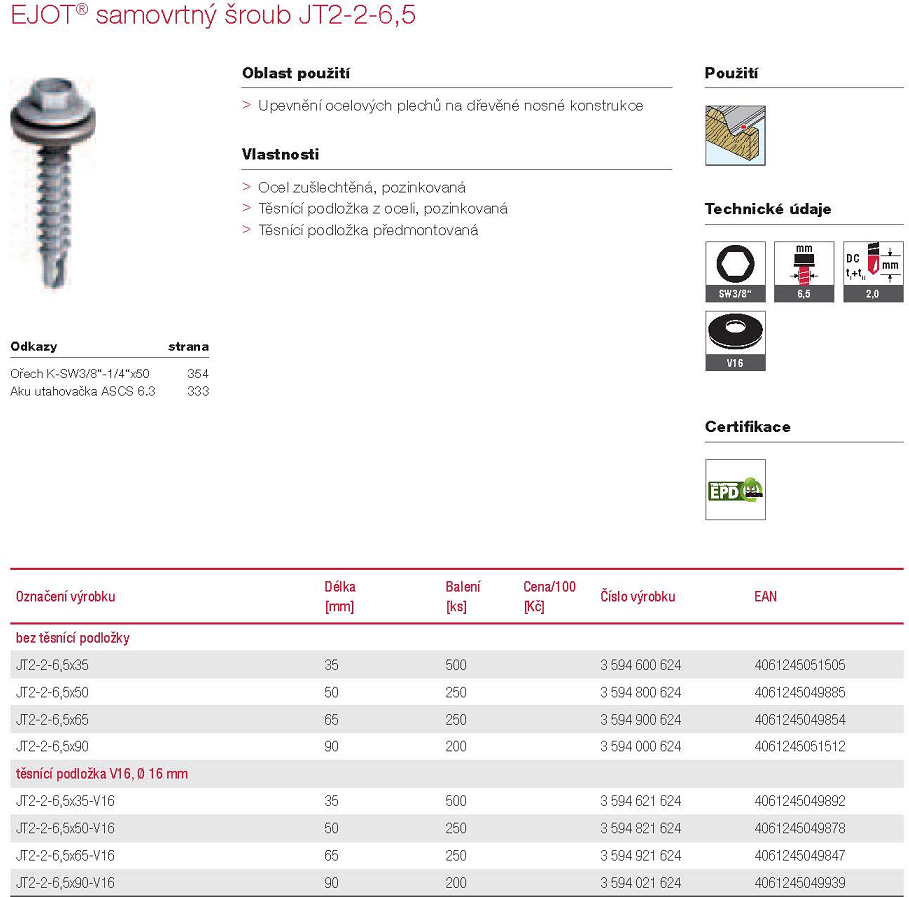The image size is (909, 897).
Task: Click the V16 sealing washer icon
Action: pos(735,340)
